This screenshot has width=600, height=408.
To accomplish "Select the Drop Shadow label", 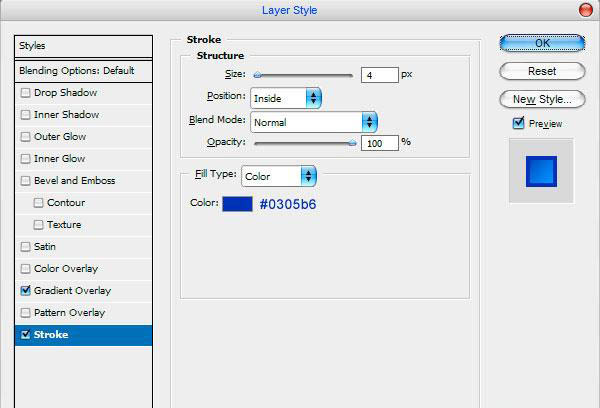I will (x=65, y=93).
